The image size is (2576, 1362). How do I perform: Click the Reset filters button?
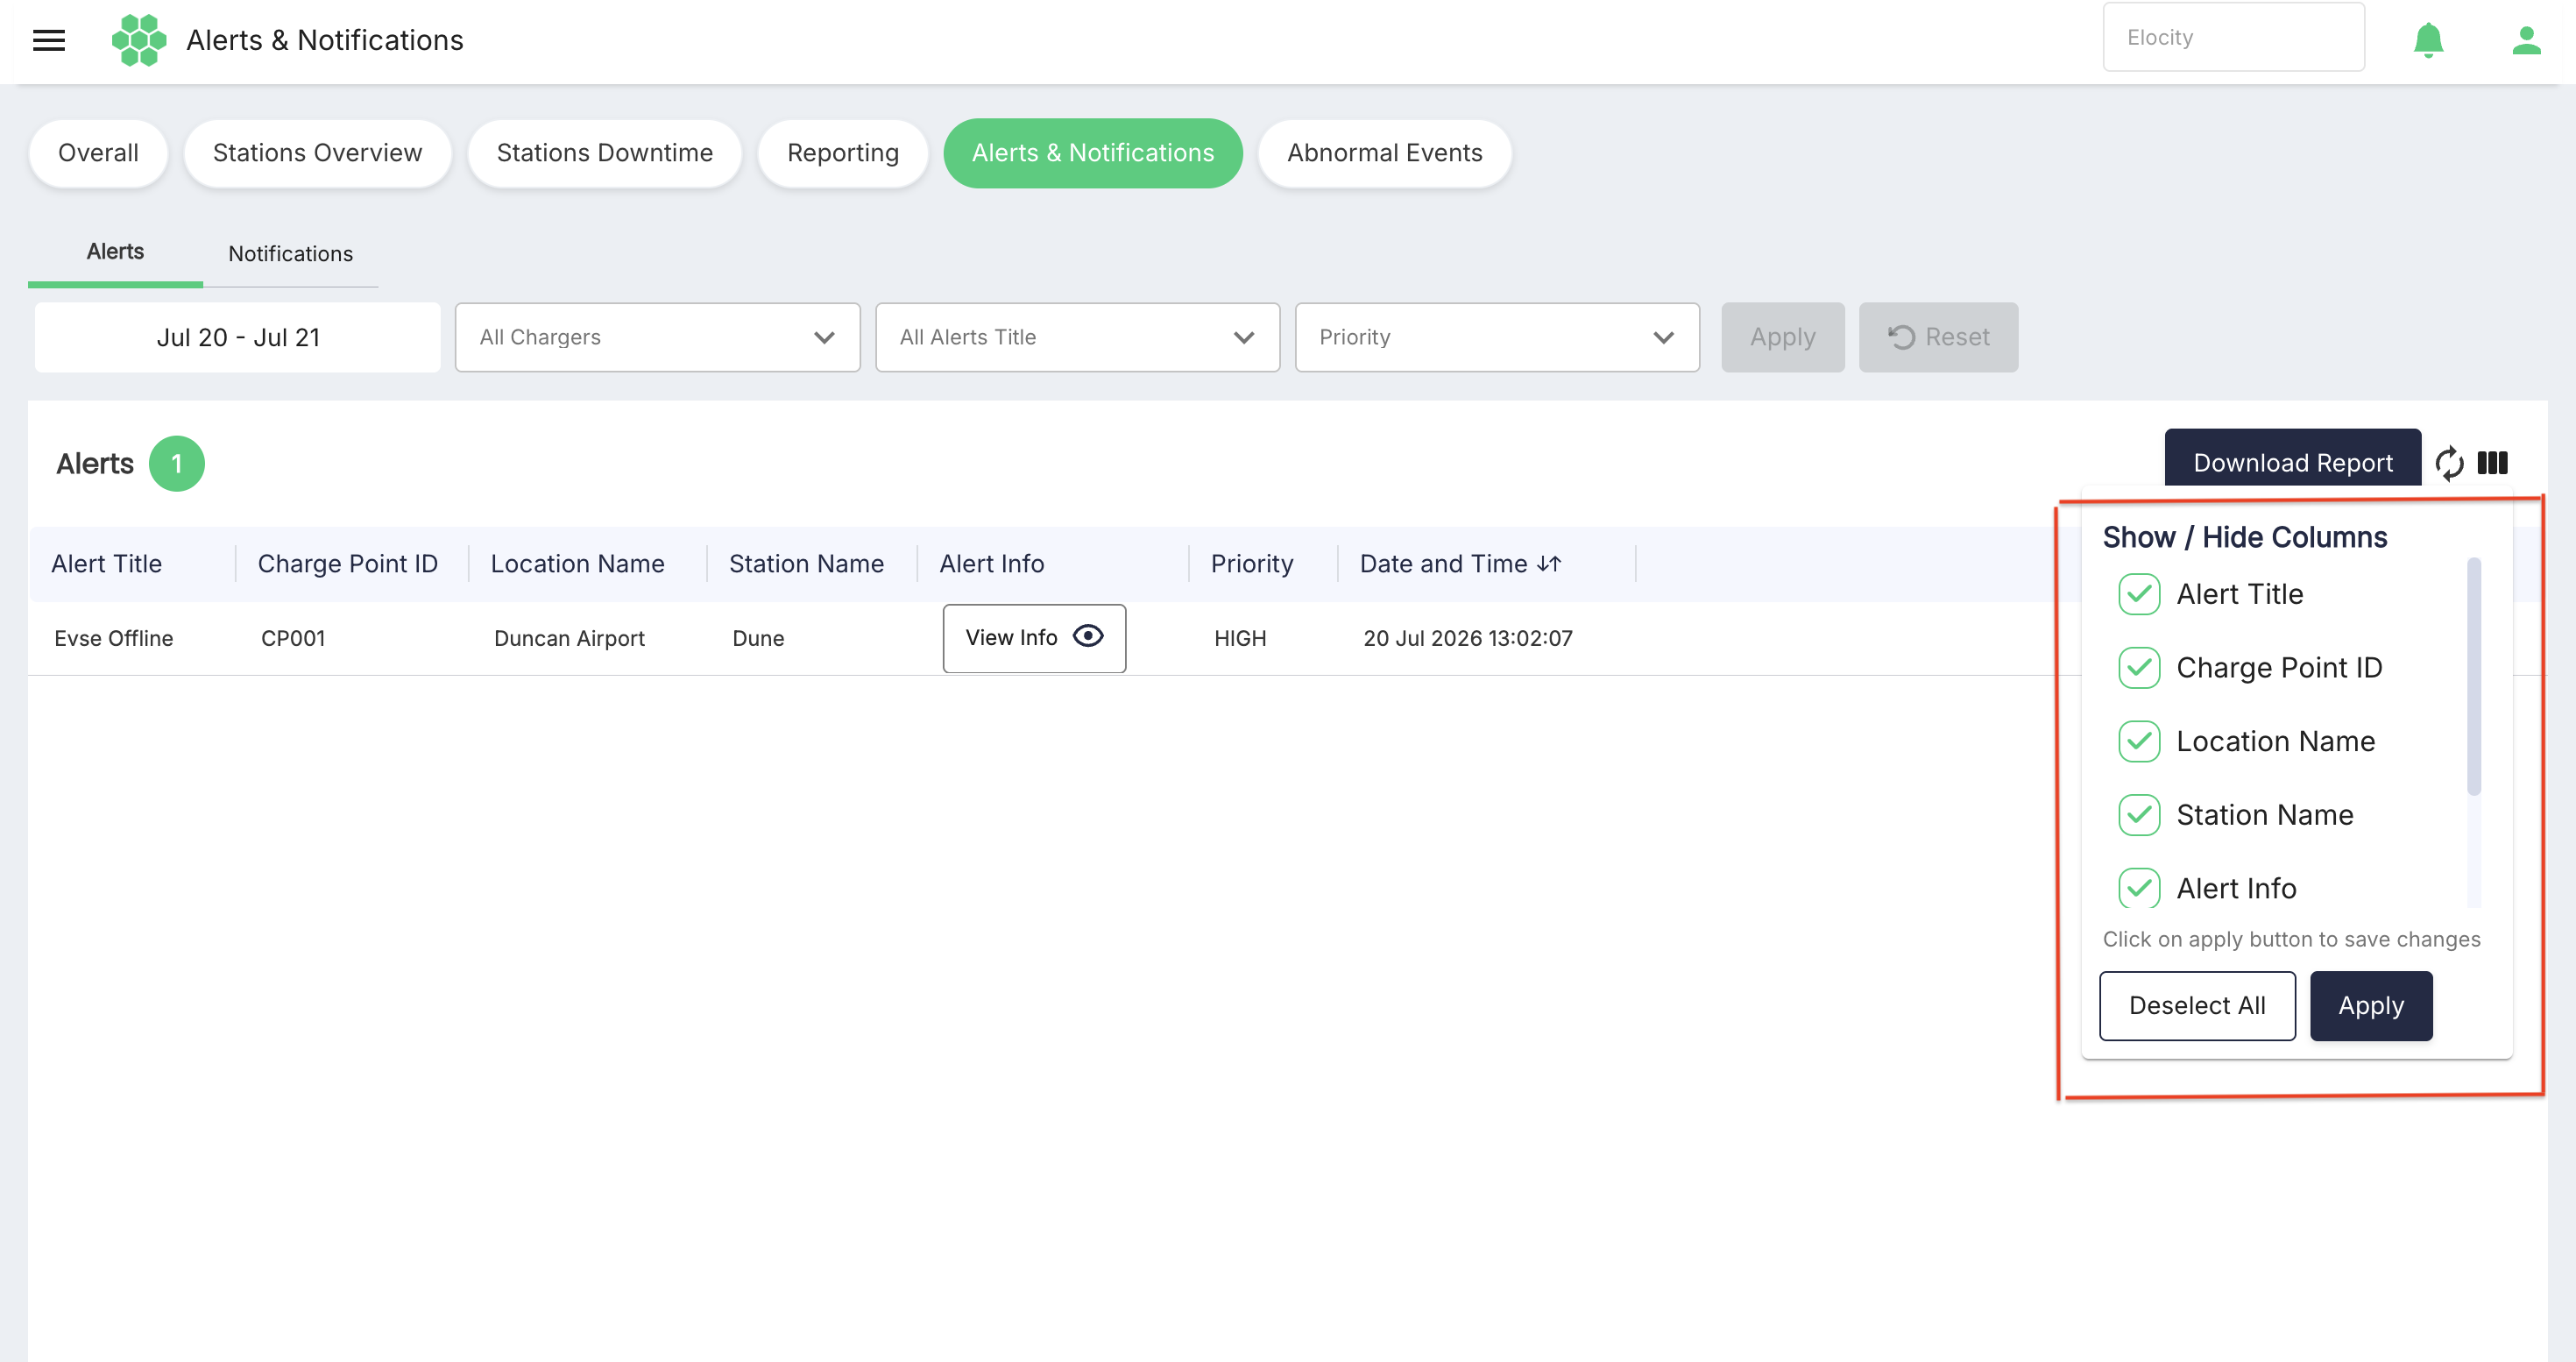(x=1938, y=337)
